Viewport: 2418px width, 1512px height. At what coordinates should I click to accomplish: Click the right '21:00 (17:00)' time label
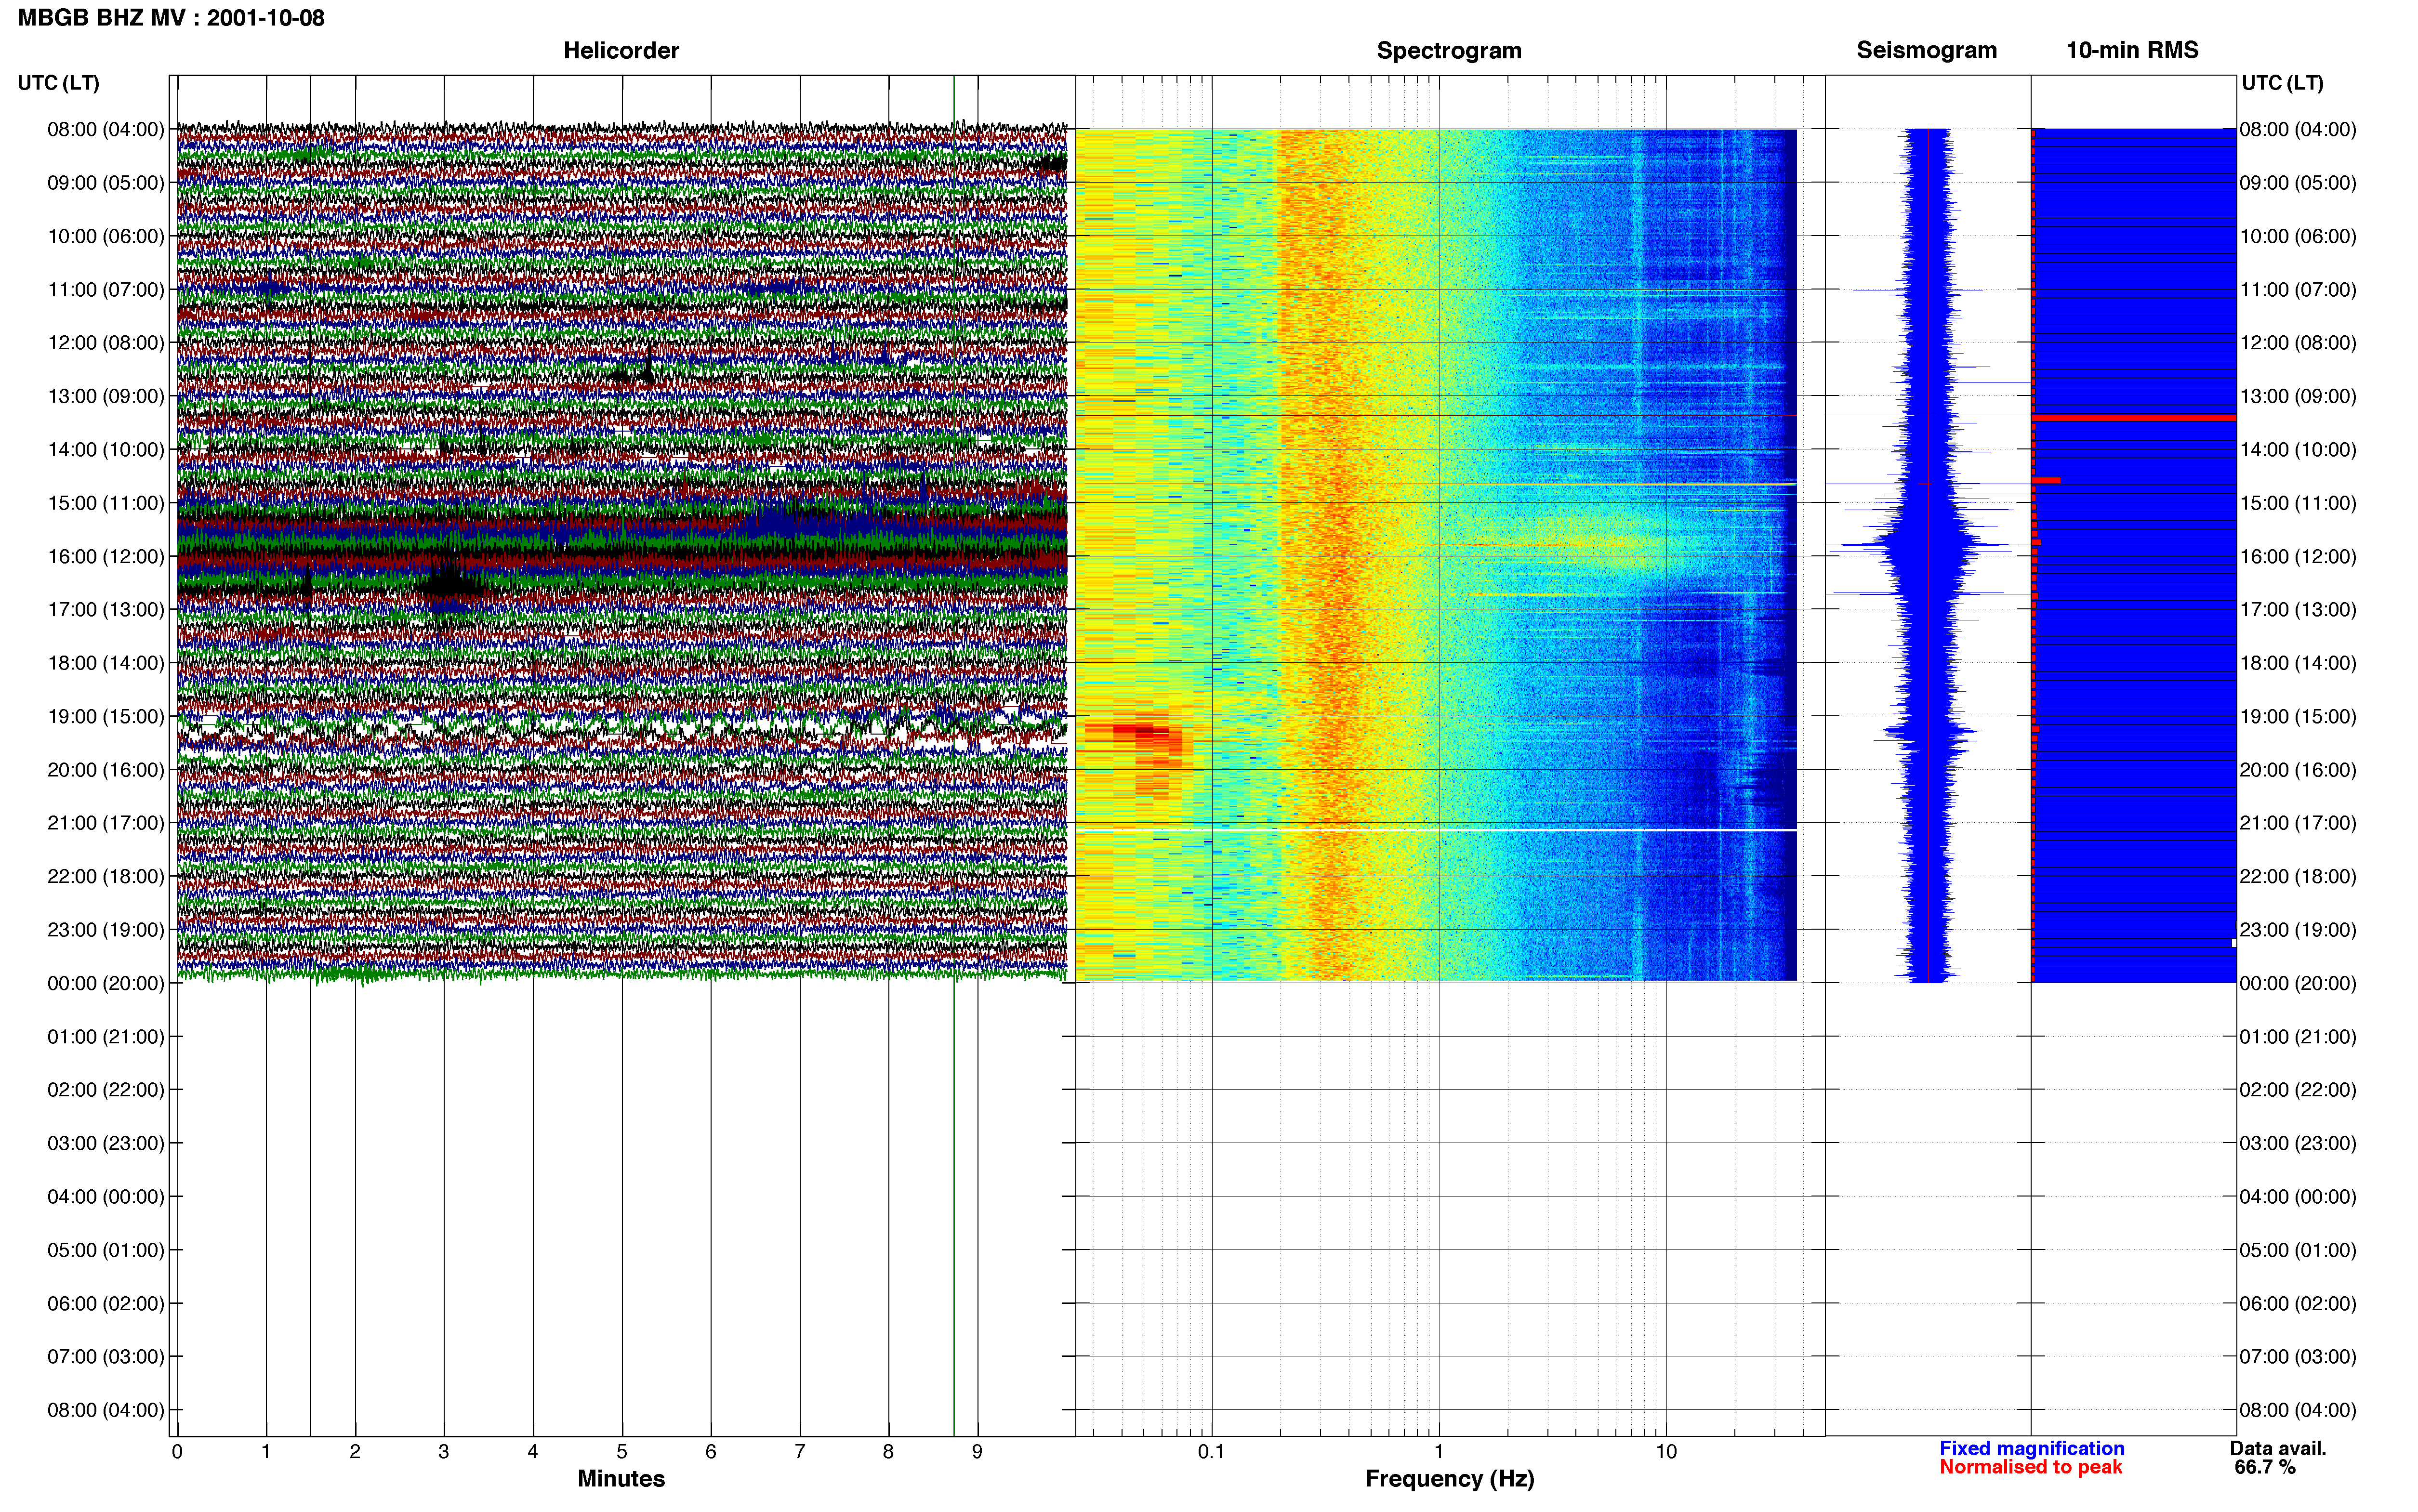pyautogui.click(x=2298, y=823)
